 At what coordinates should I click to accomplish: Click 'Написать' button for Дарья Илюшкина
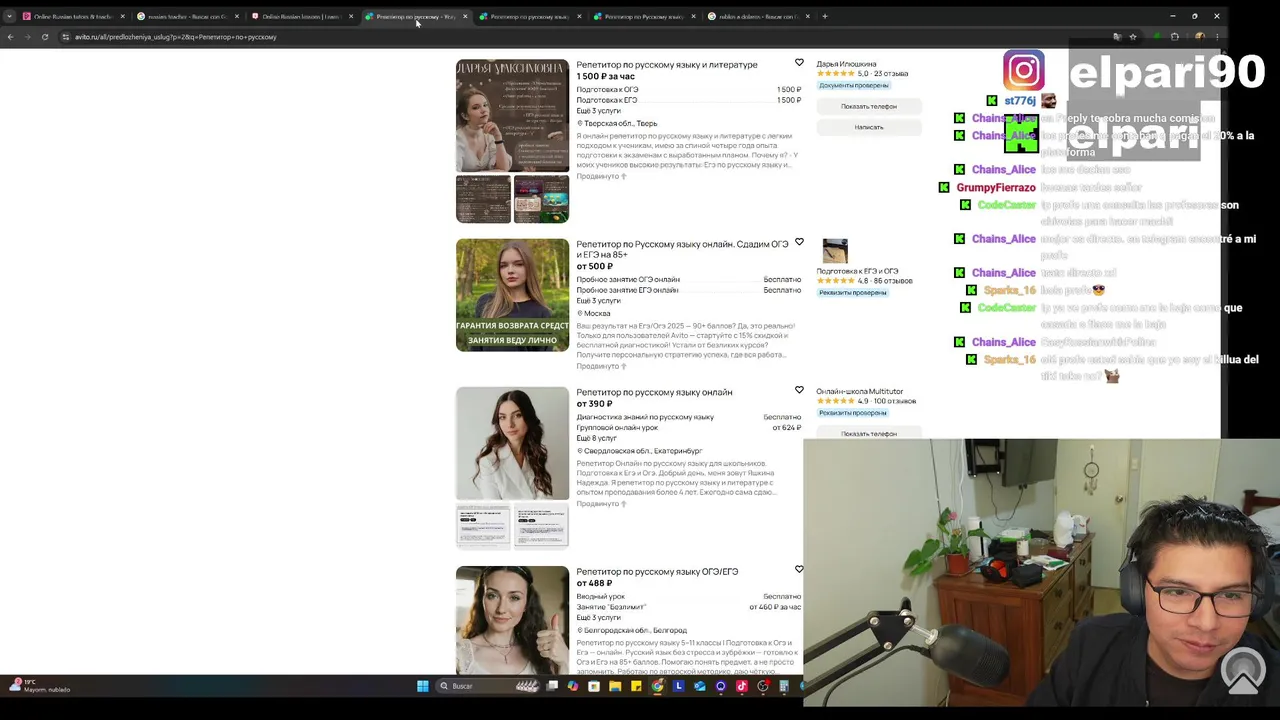[x=869, y=127]
